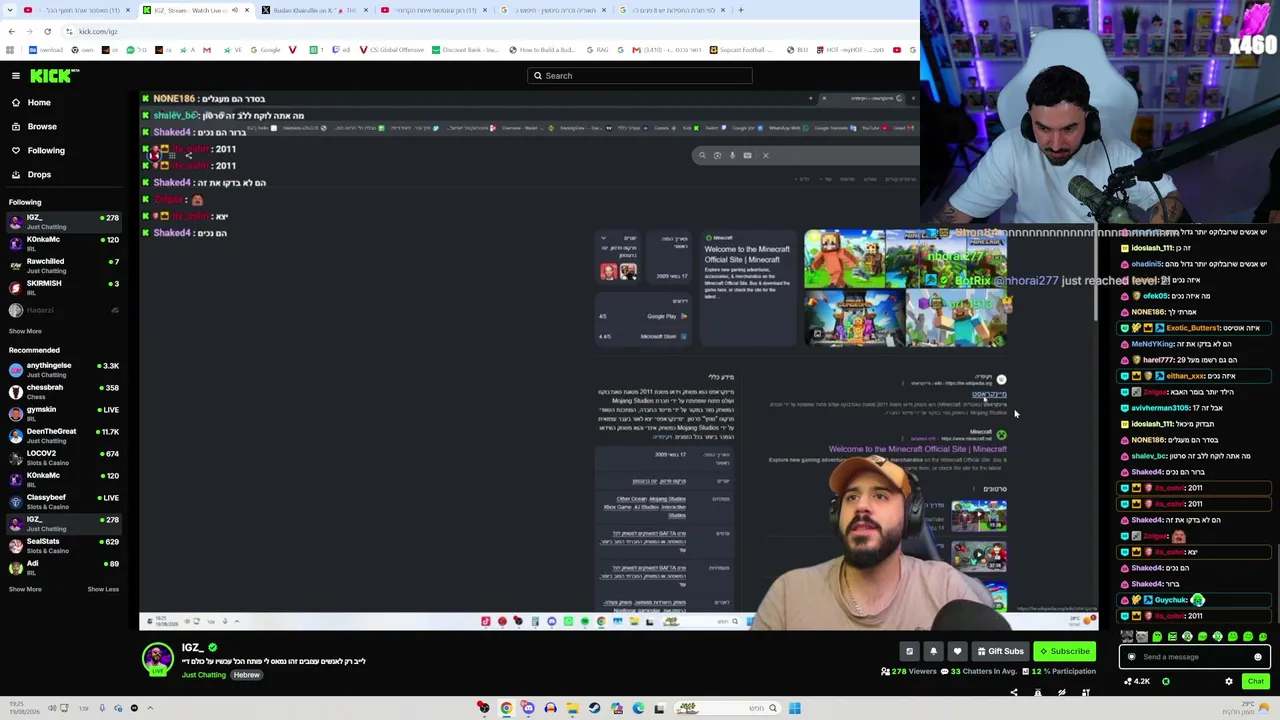Open Discount Bank bookmark
1280x720 pixels.
(465, 50)
